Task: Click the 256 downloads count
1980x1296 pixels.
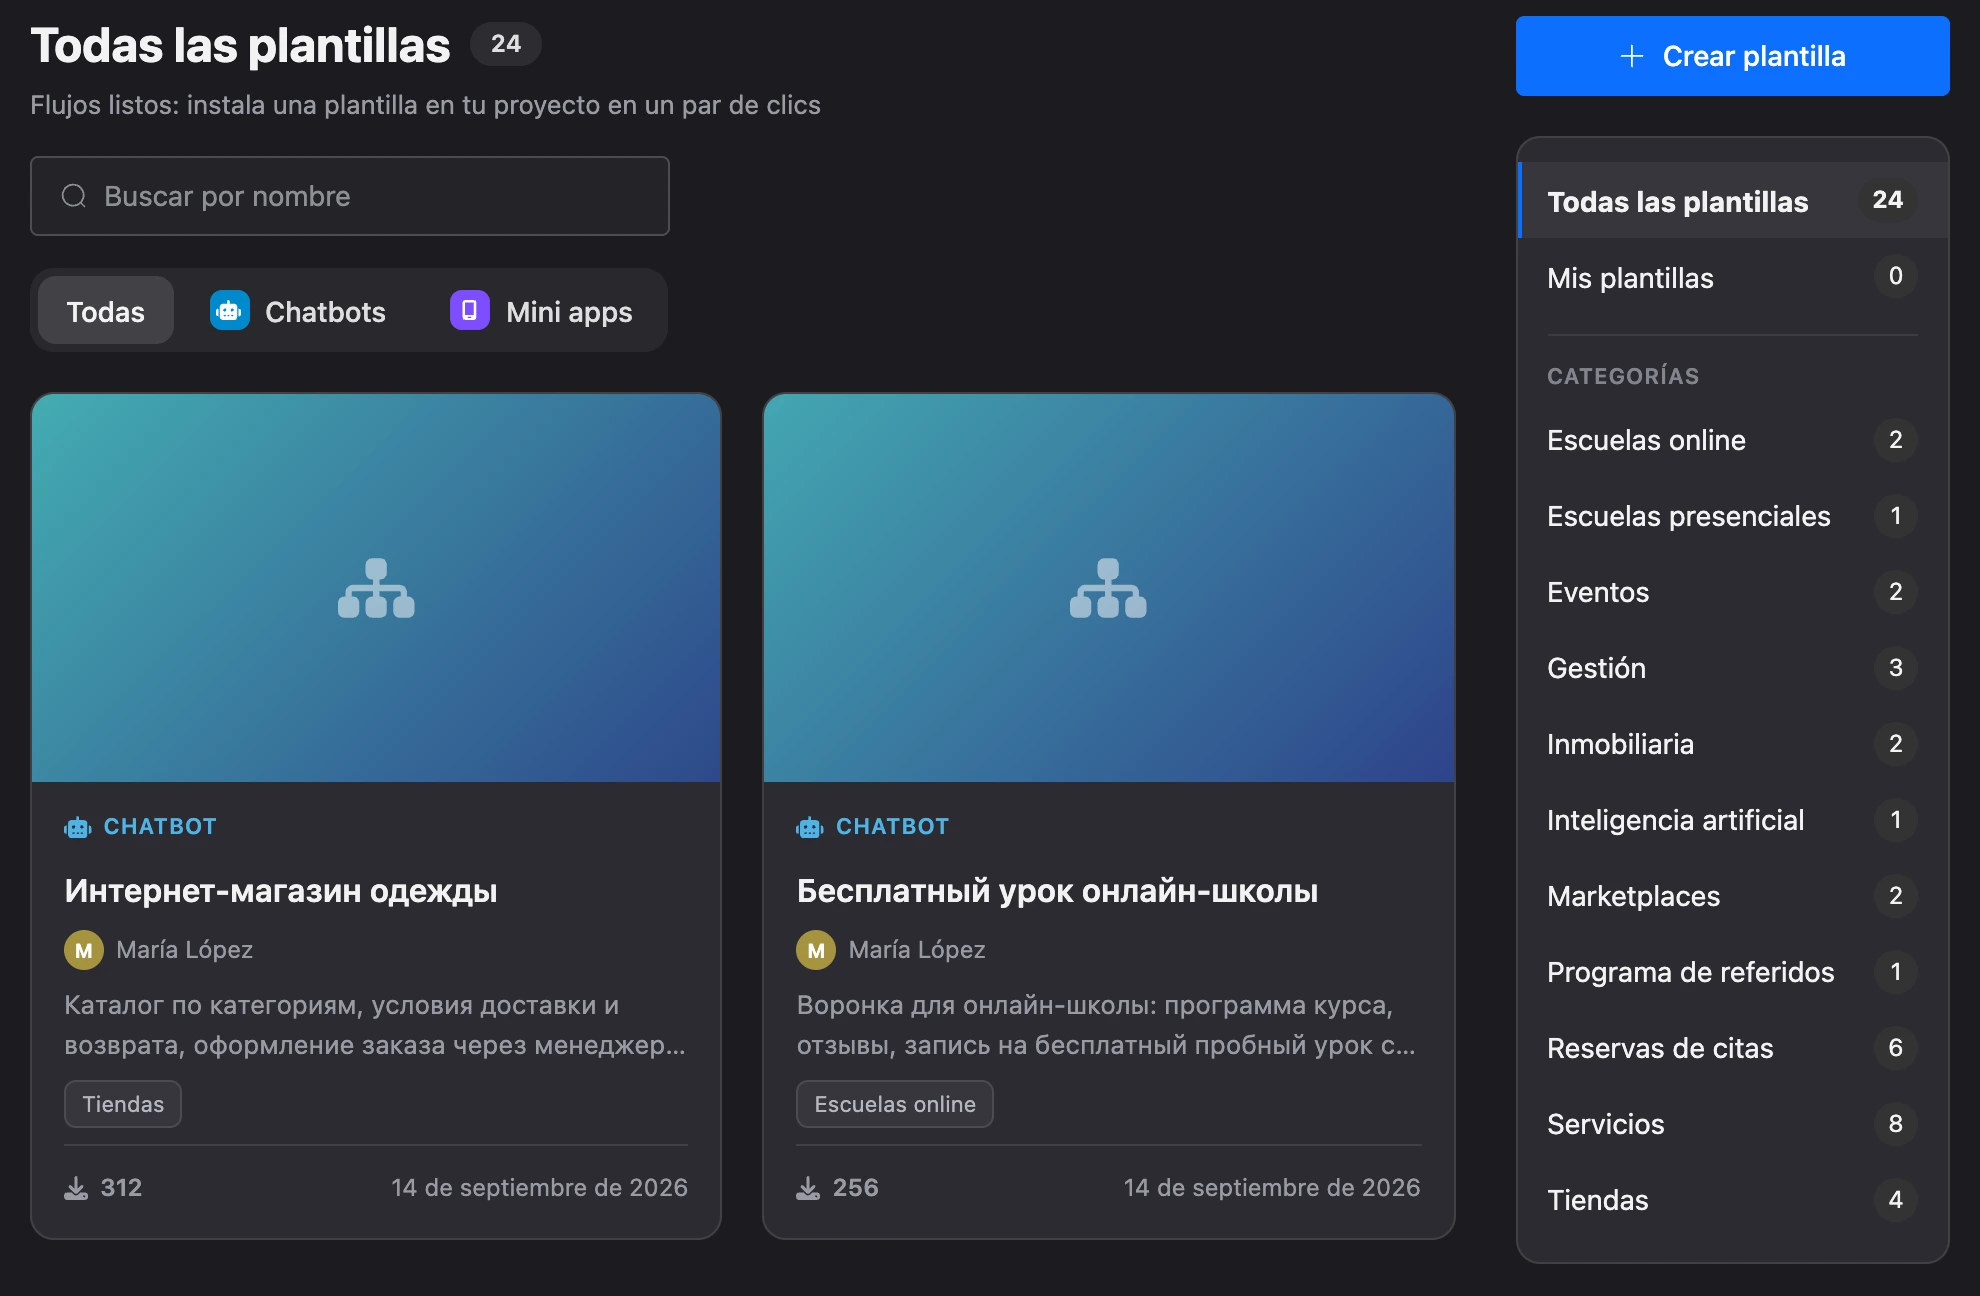Action: (855, 1188)
